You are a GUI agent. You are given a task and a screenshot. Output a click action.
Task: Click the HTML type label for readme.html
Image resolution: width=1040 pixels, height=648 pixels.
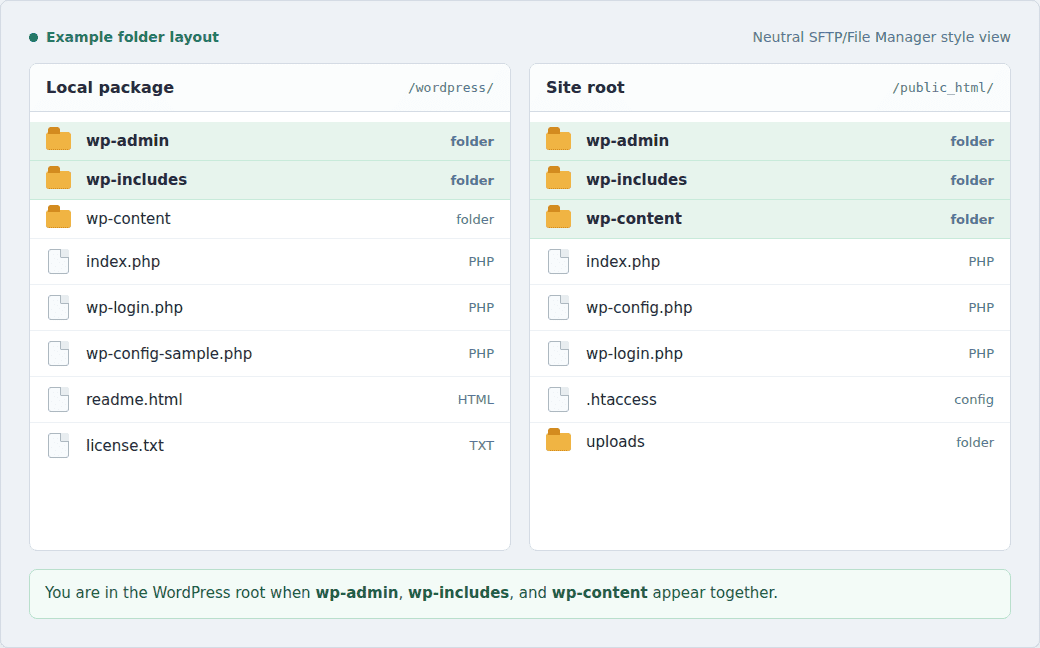point(476,400)
